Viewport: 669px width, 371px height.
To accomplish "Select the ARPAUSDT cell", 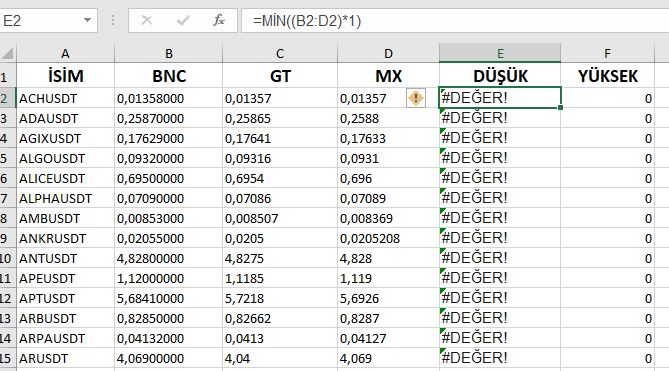I will (65, 339).
